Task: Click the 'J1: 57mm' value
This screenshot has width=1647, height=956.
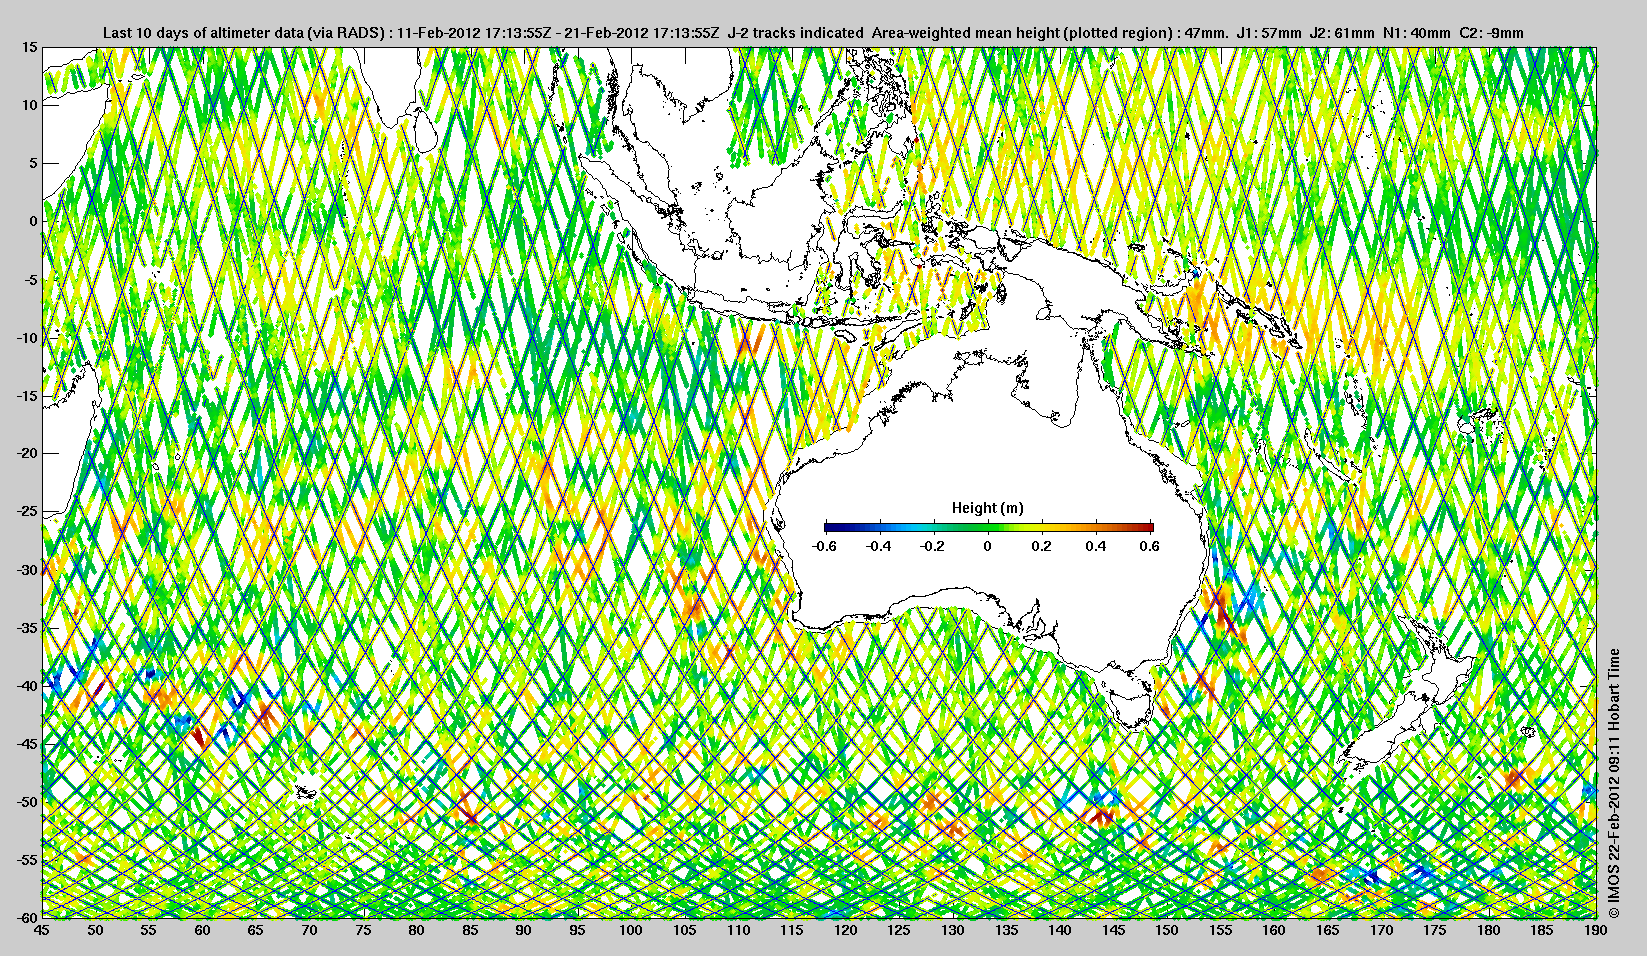Action: pos(1269,33)
